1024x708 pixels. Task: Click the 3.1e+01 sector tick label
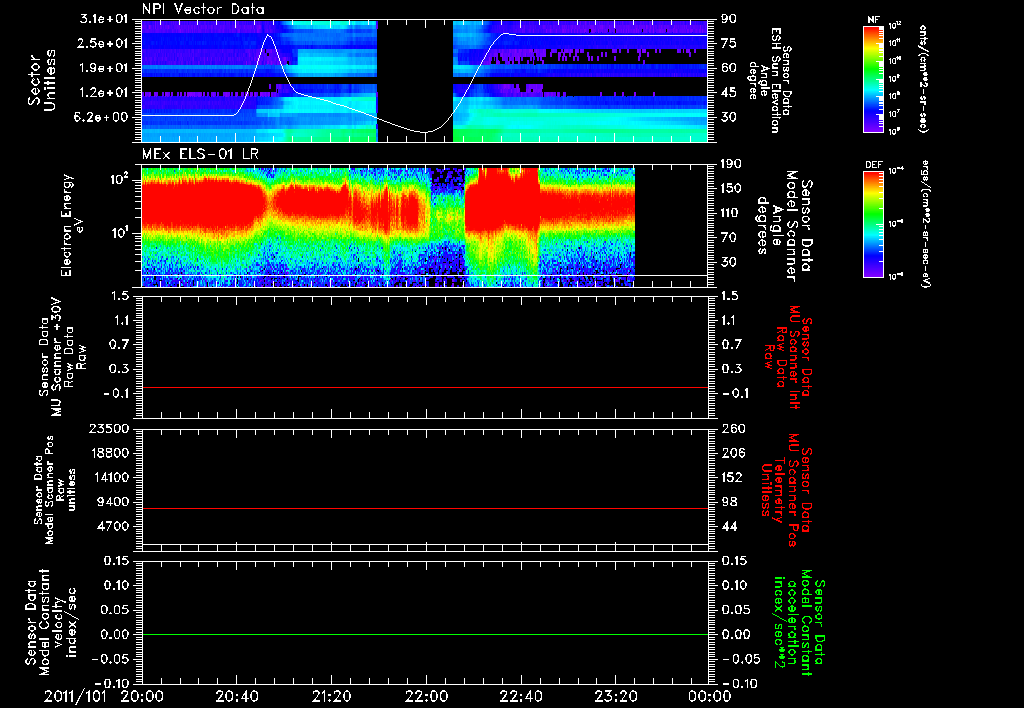pos(104,19)
